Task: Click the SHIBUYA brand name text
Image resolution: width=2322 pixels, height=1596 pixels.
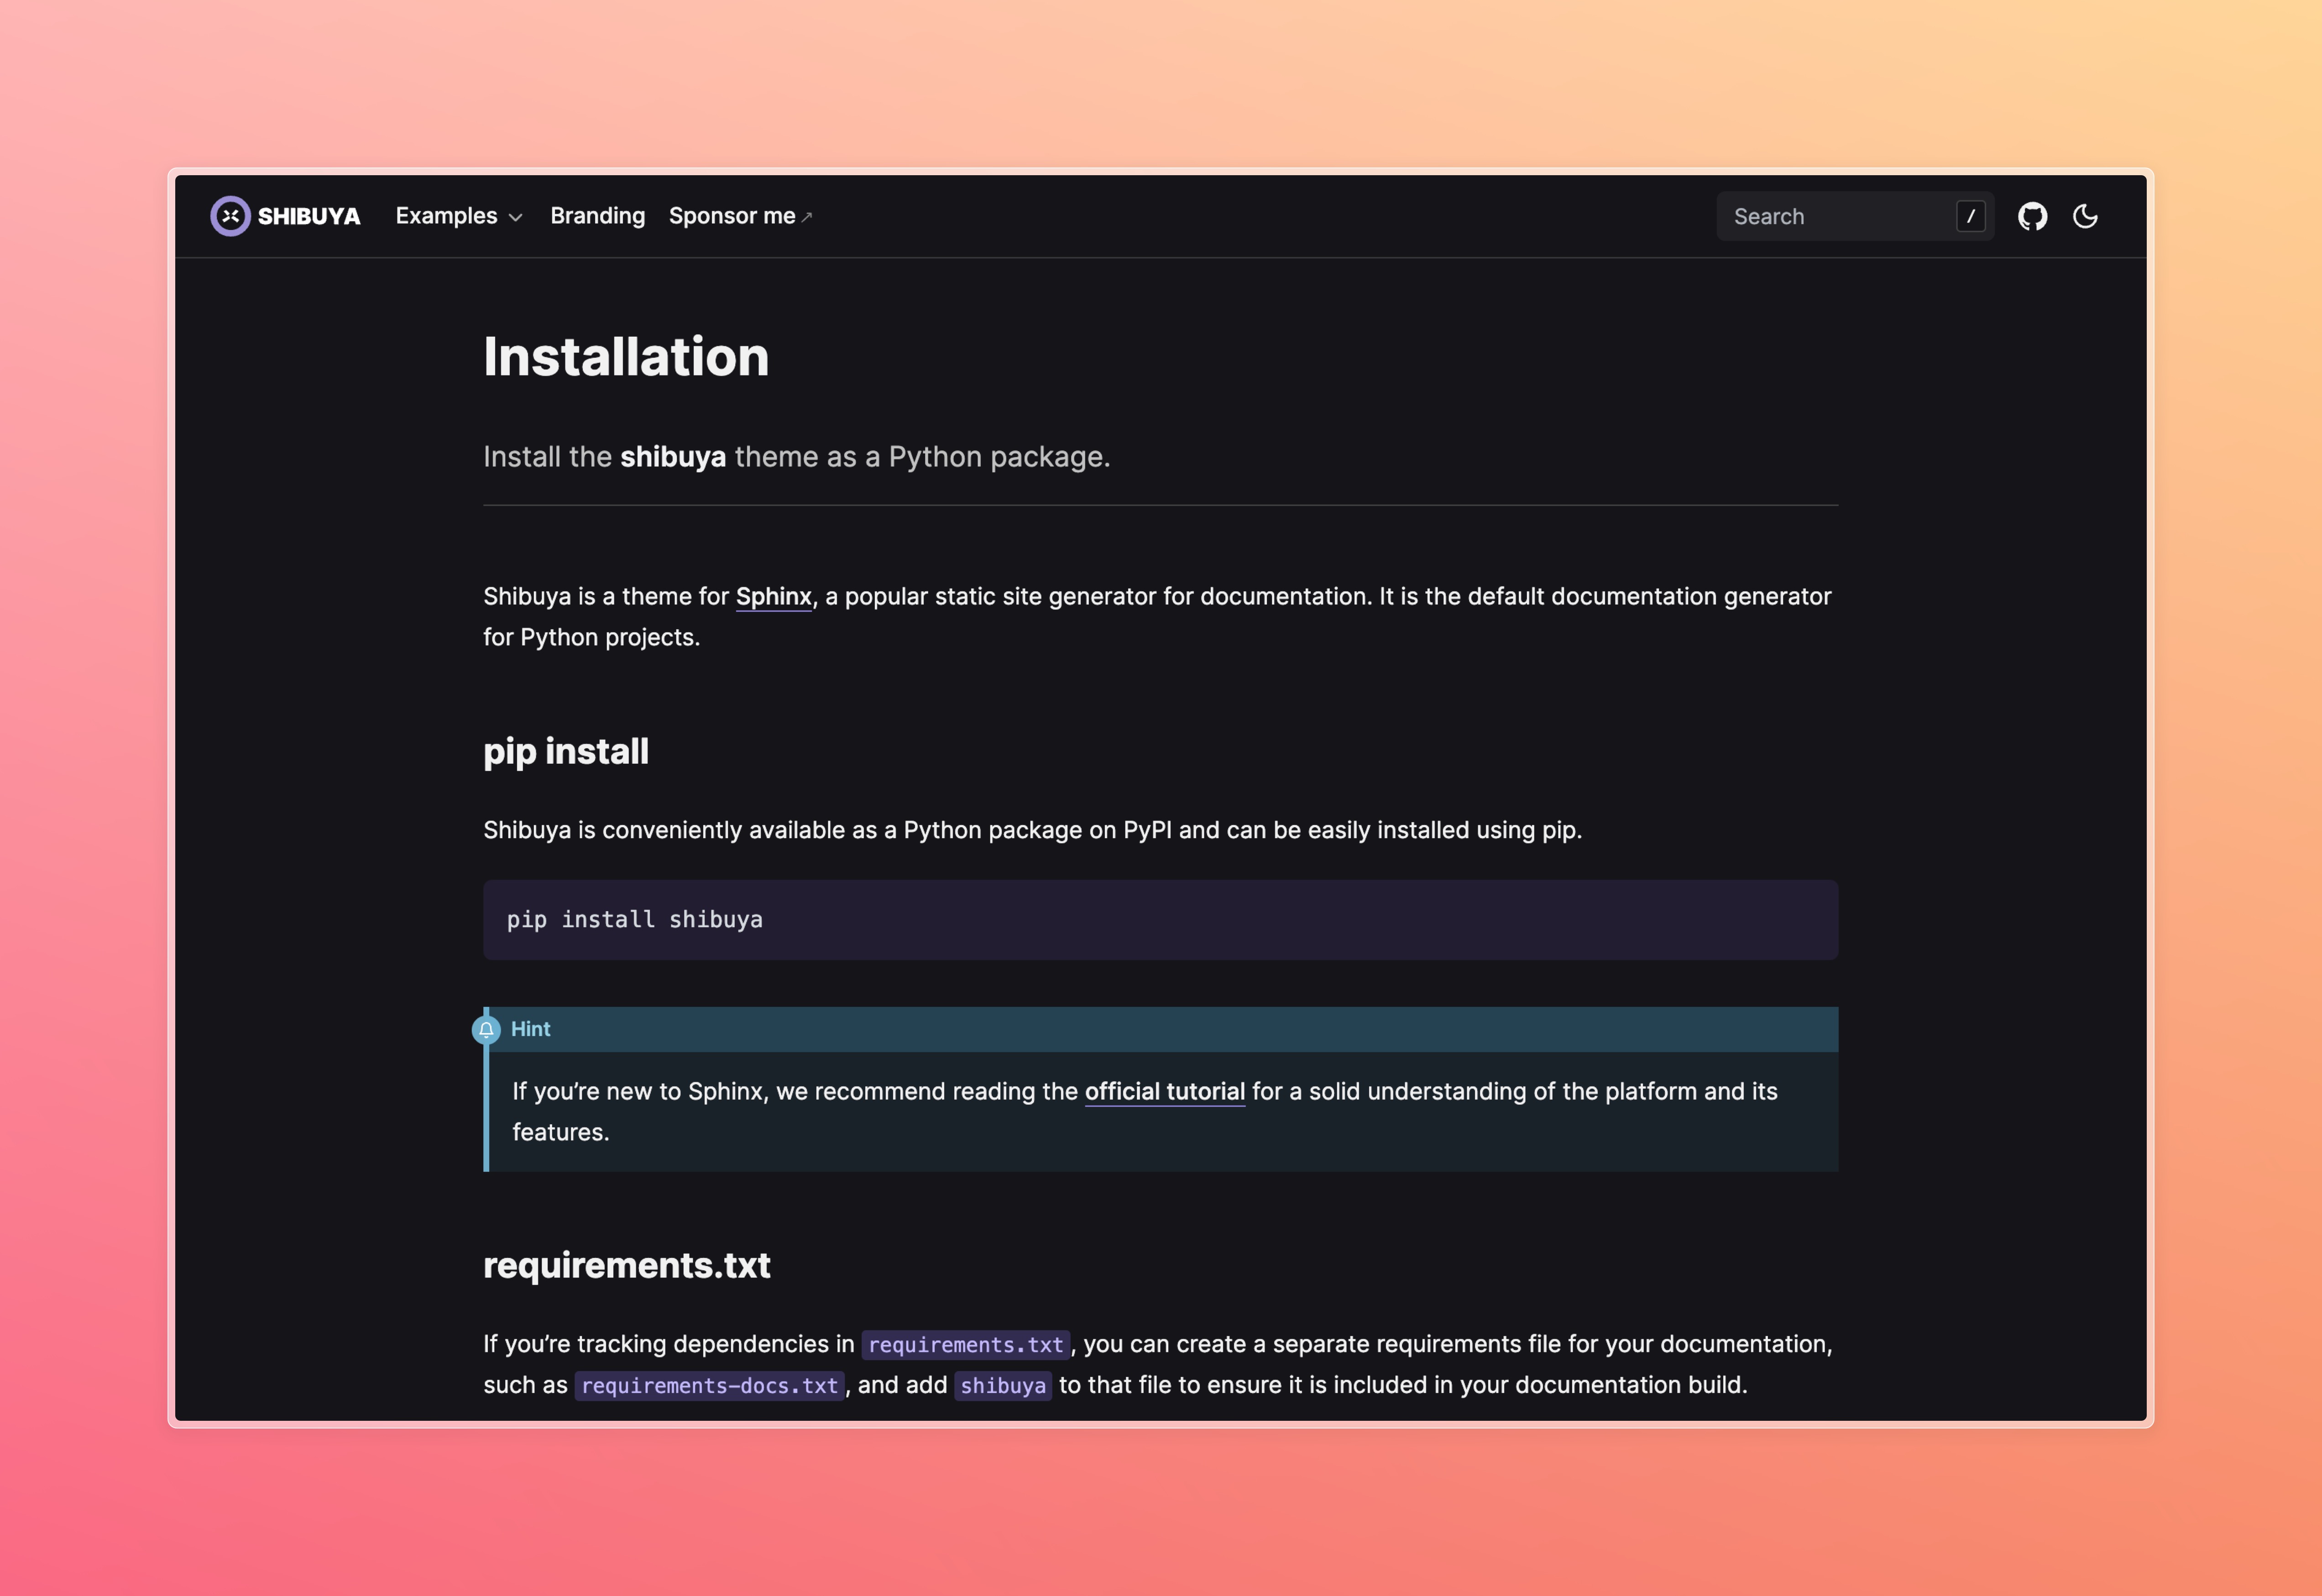Action: (309, 216)
